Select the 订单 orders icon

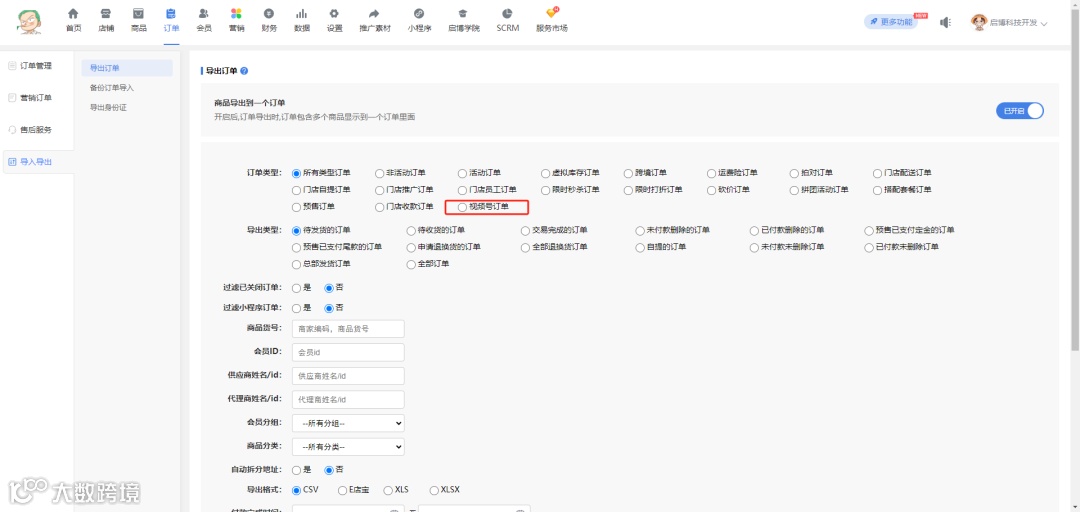point(172,14)
